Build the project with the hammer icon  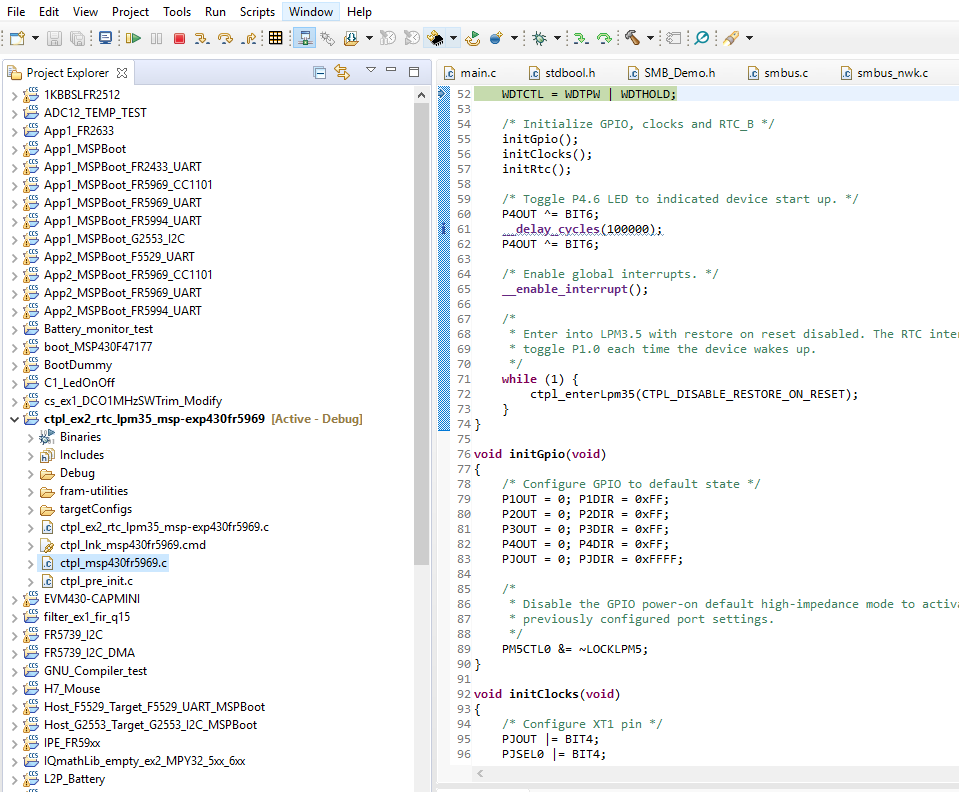pyautogui.click(x=632, y=37)
